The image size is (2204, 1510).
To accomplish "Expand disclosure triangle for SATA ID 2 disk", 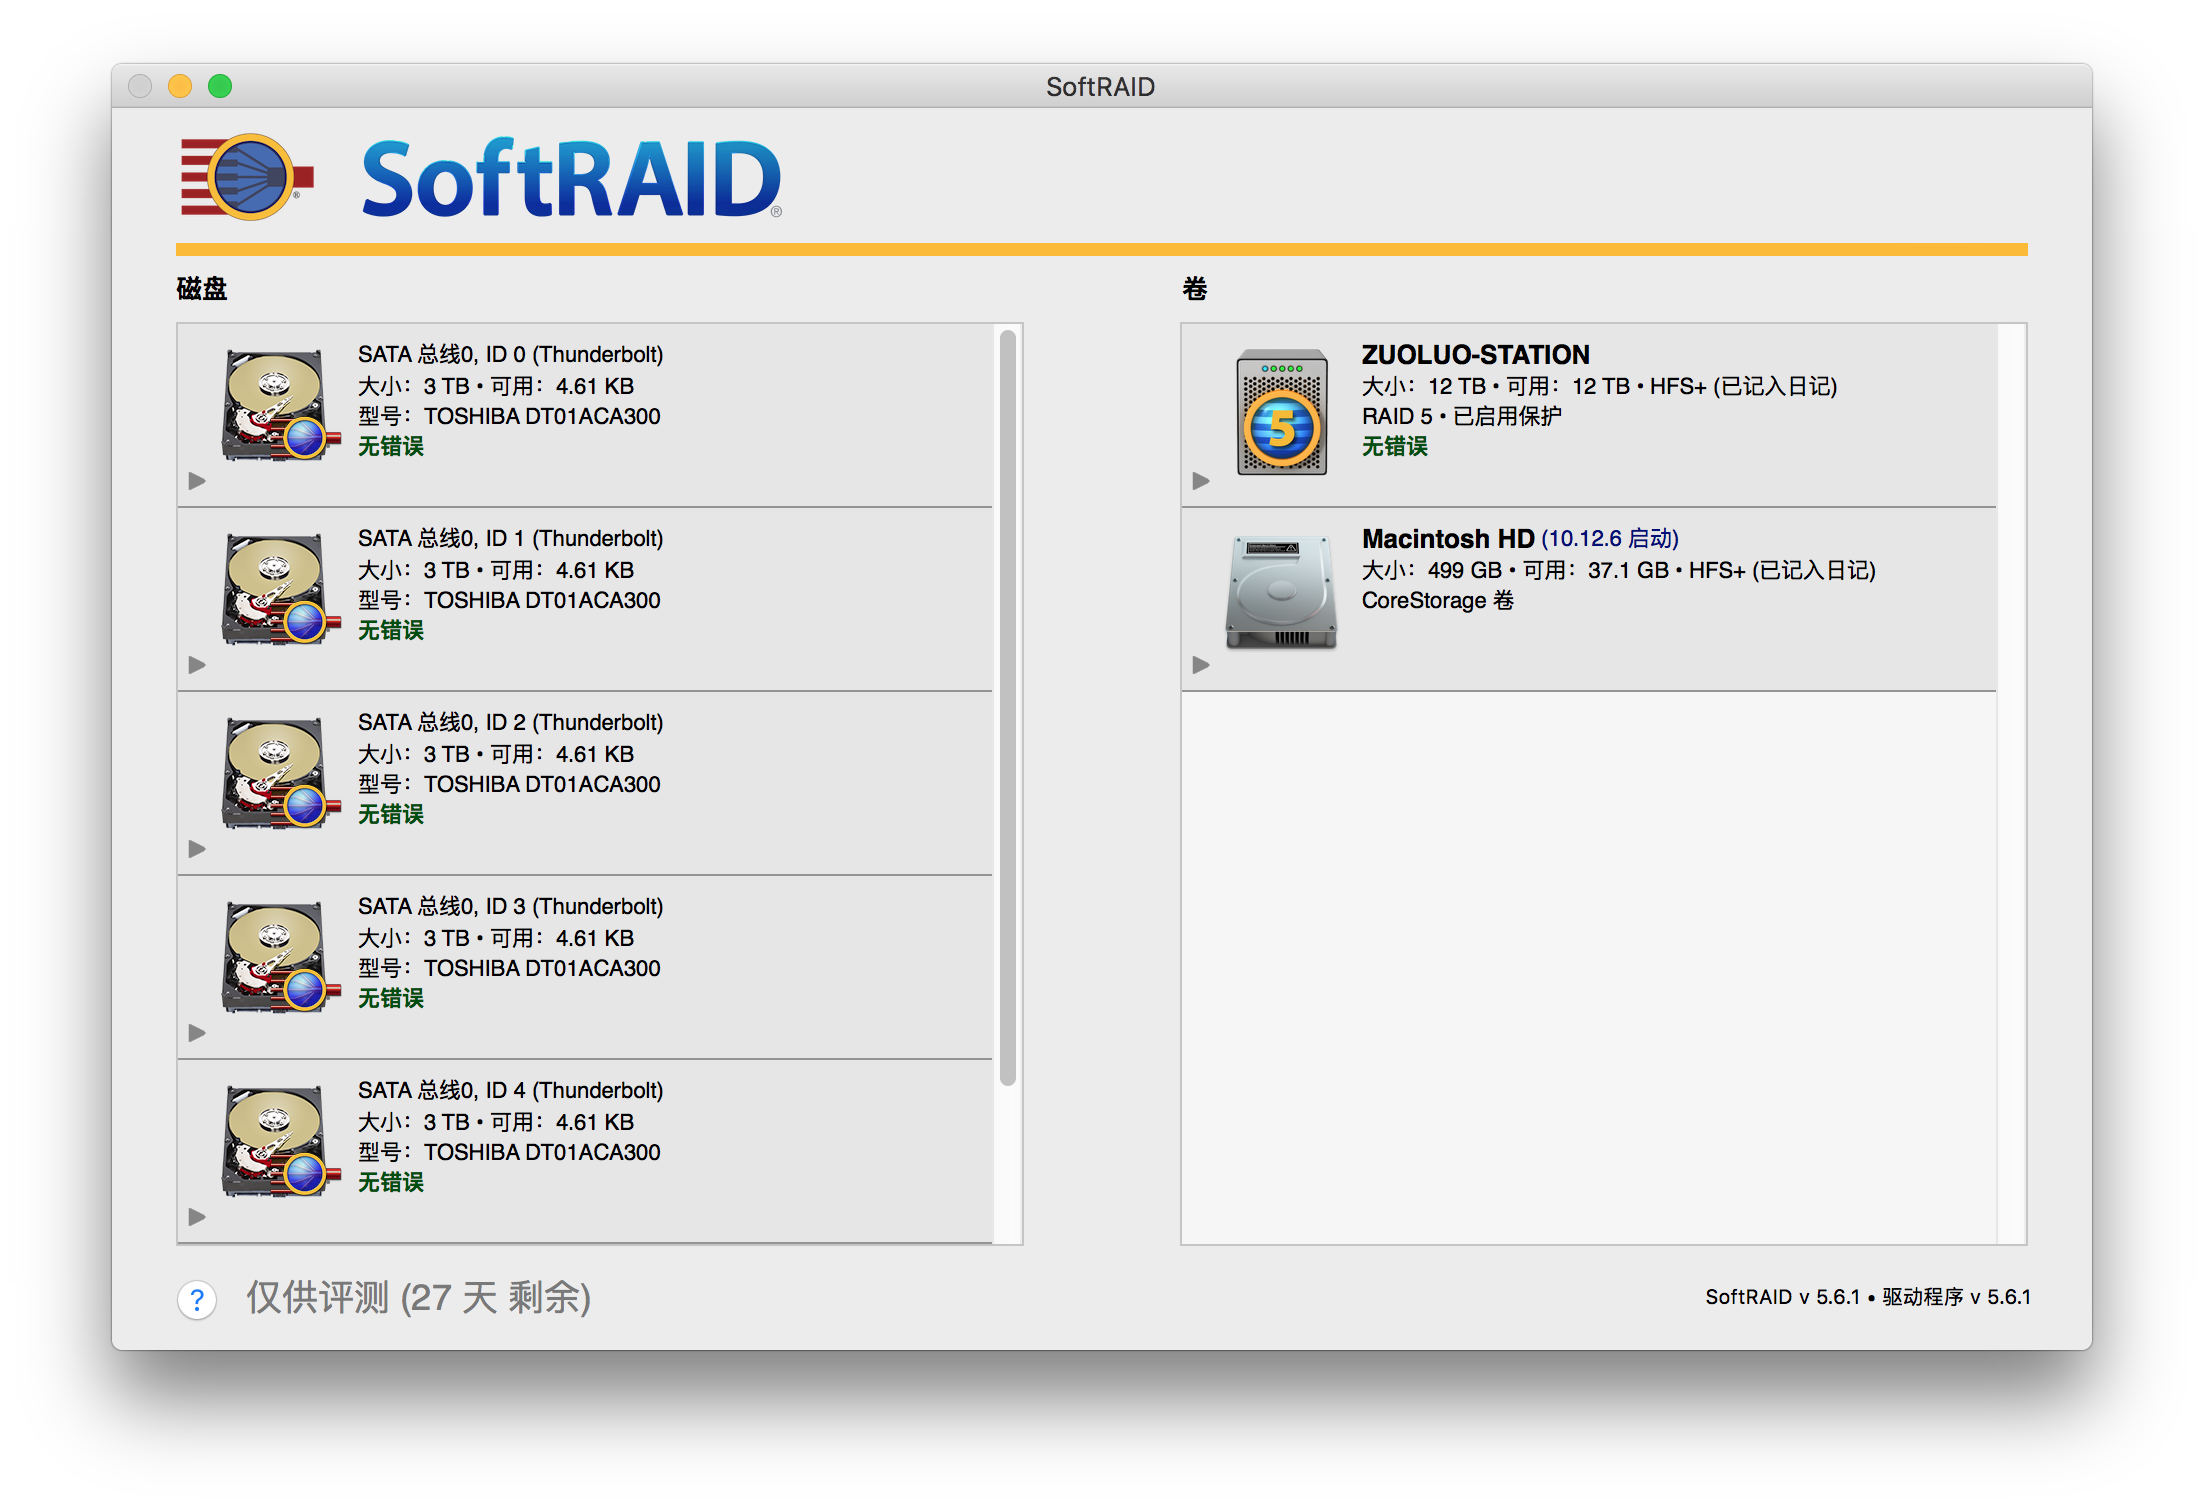I will coord(197,849).
